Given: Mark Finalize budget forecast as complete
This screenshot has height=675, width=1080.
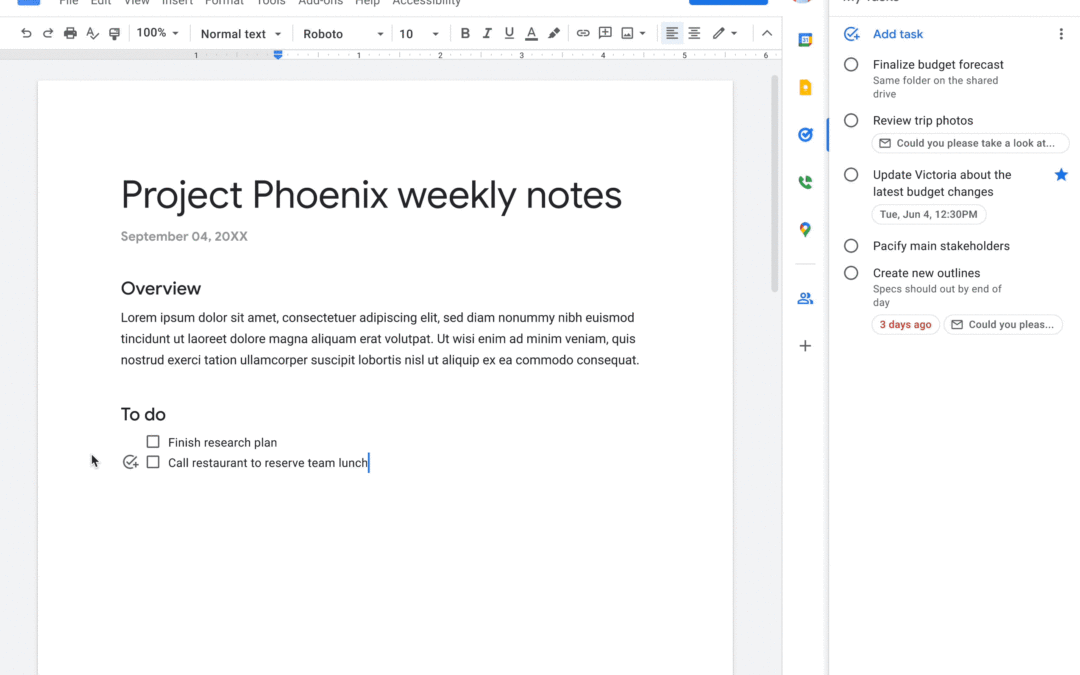Looking at the screenshot, I should click(x=851, y=65).
